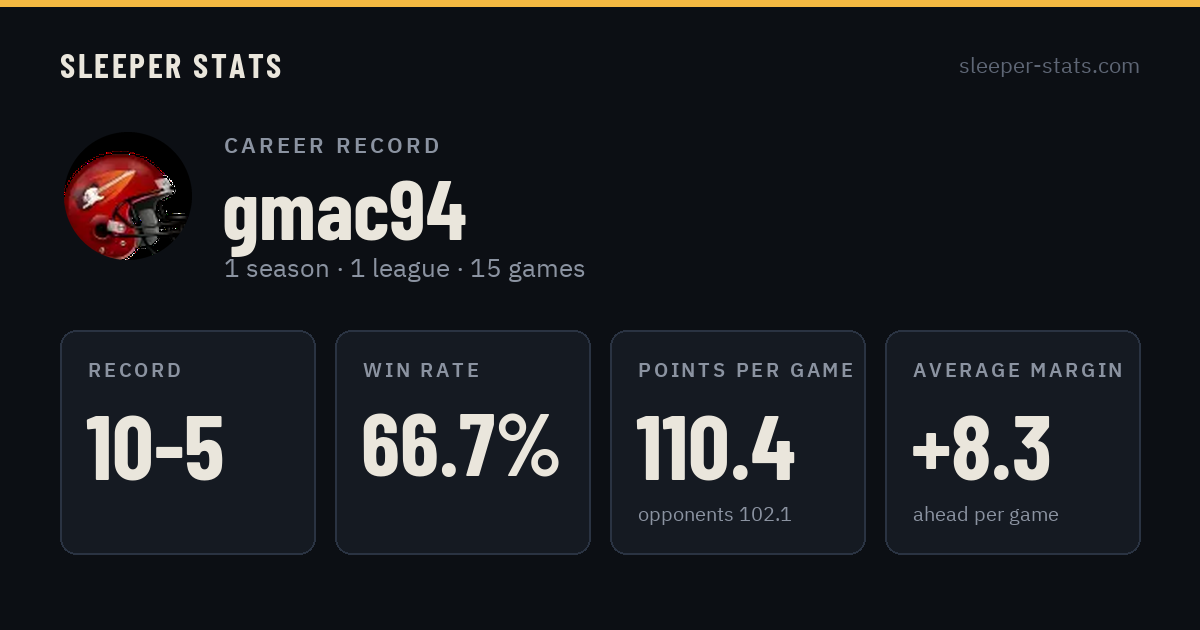1200x630 pixels.
Task: Select the Record stat card
Action: point(188,442)
